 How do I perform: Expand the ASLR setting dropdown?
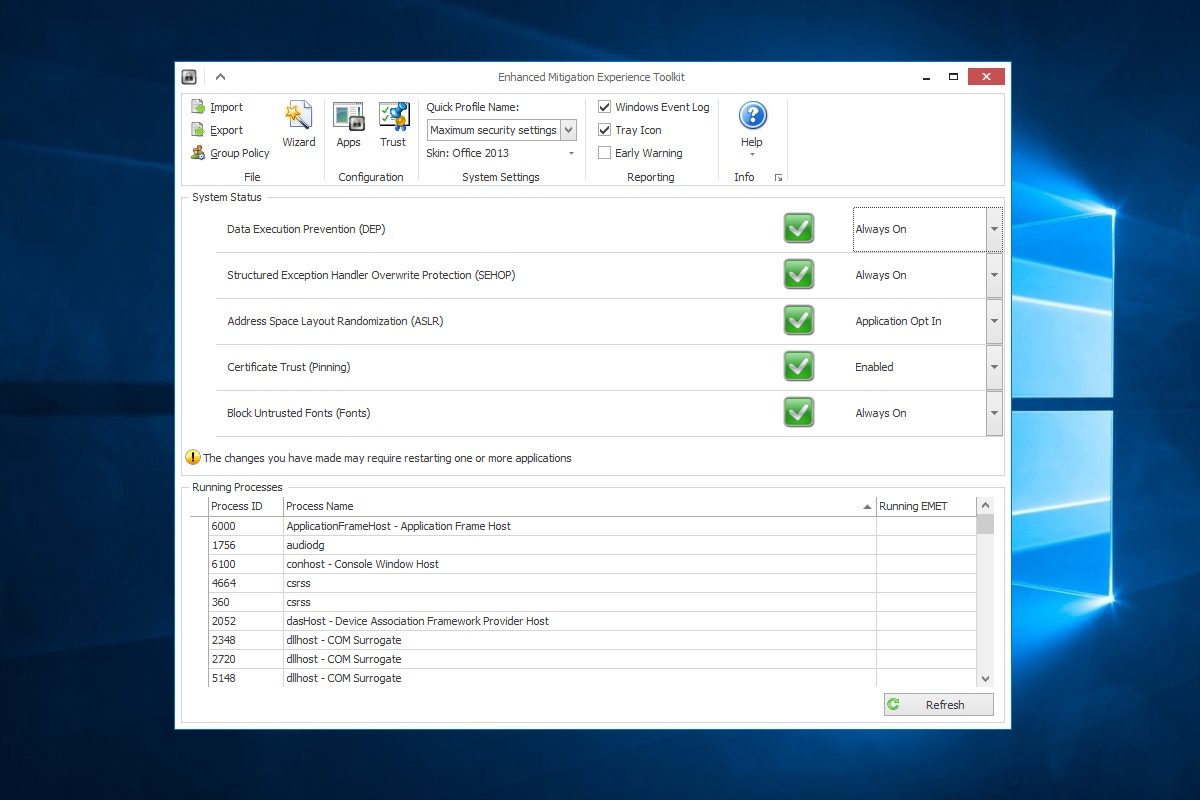click(994, 321)
